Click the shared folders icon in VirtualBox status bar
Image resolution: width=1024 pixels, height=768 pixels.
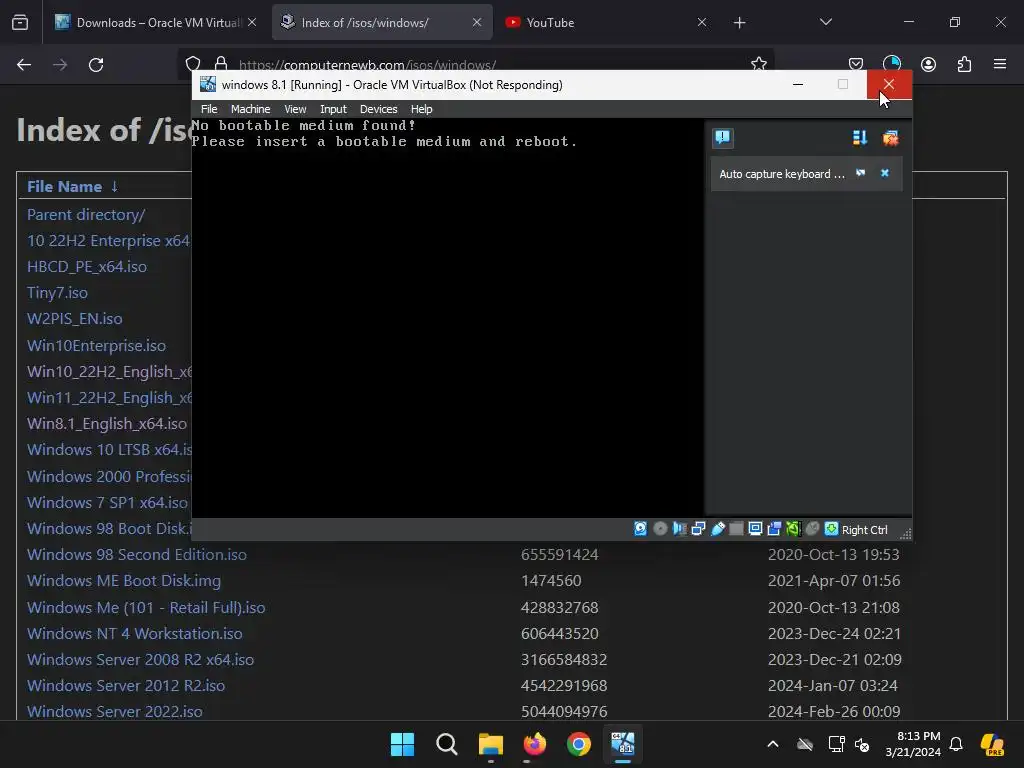click(736, 529)
